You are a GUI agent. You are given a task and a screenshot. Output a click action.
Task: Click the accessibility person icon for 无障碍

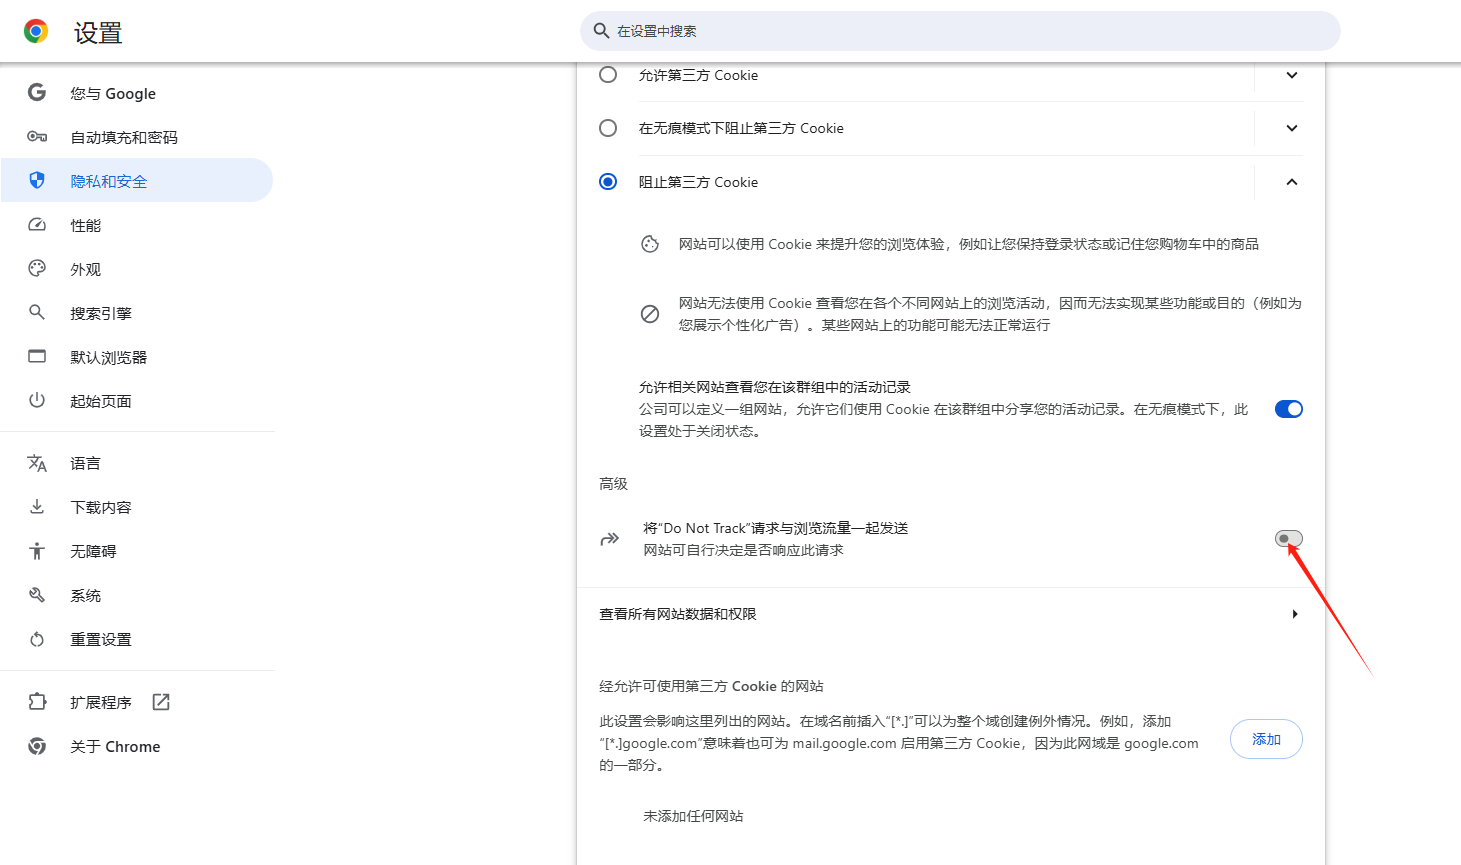[x=37, y=551]
